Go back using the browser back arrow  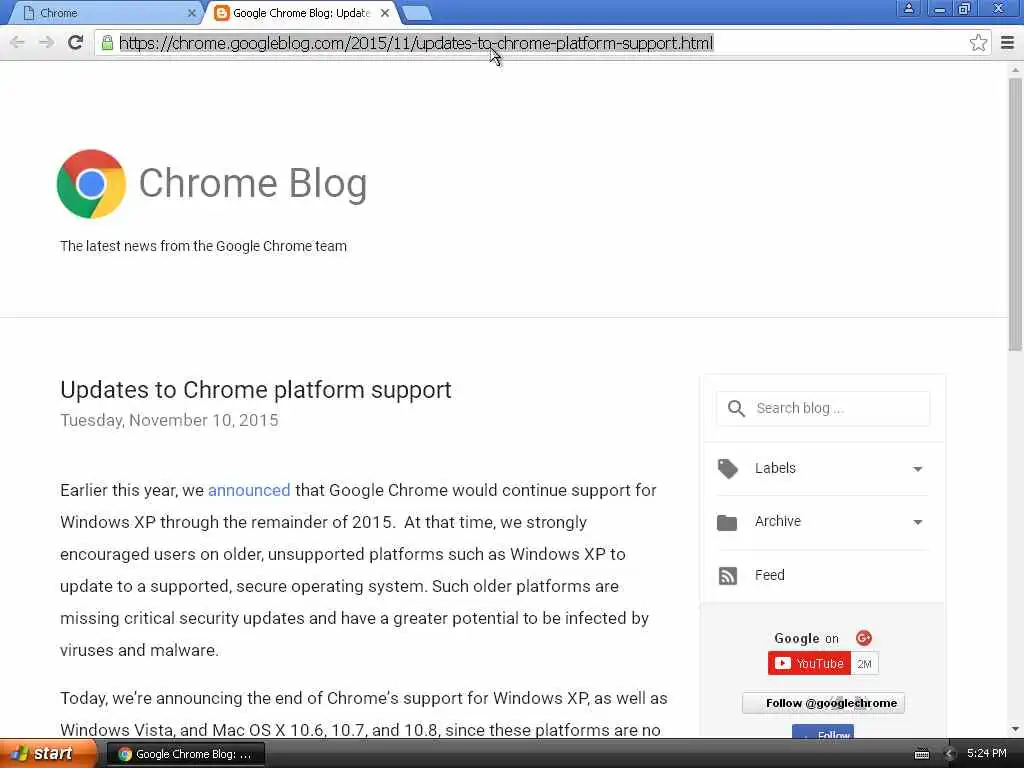18,43
